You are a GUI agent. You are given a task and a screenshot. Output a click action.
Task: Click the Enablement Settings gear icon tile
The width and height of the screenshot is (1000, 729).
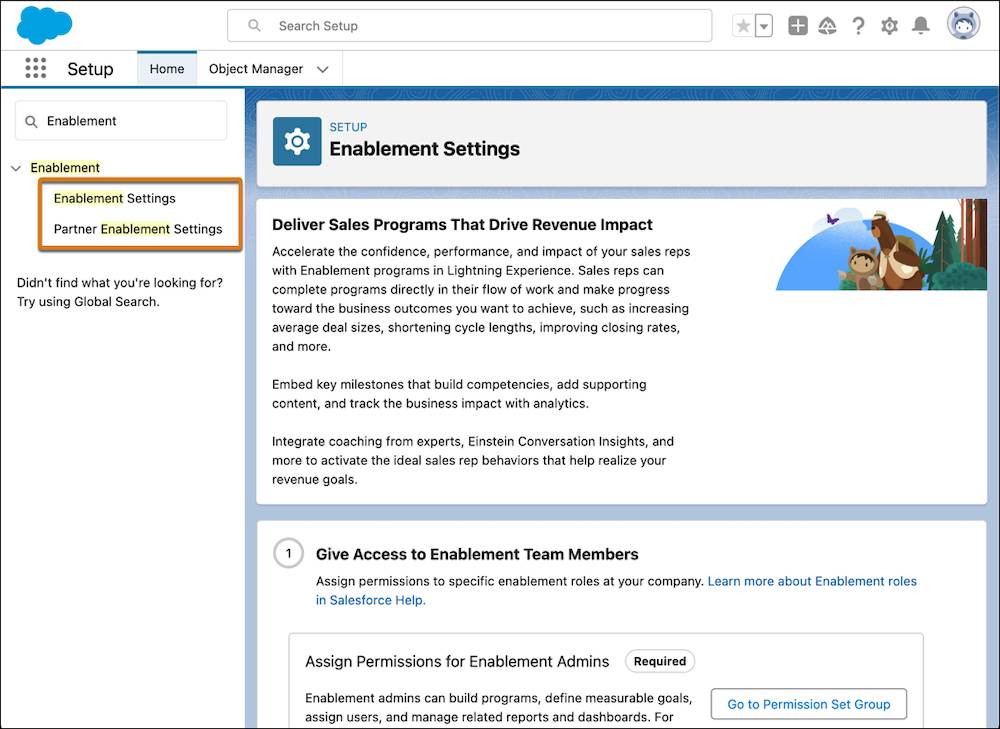coord(297,142)
